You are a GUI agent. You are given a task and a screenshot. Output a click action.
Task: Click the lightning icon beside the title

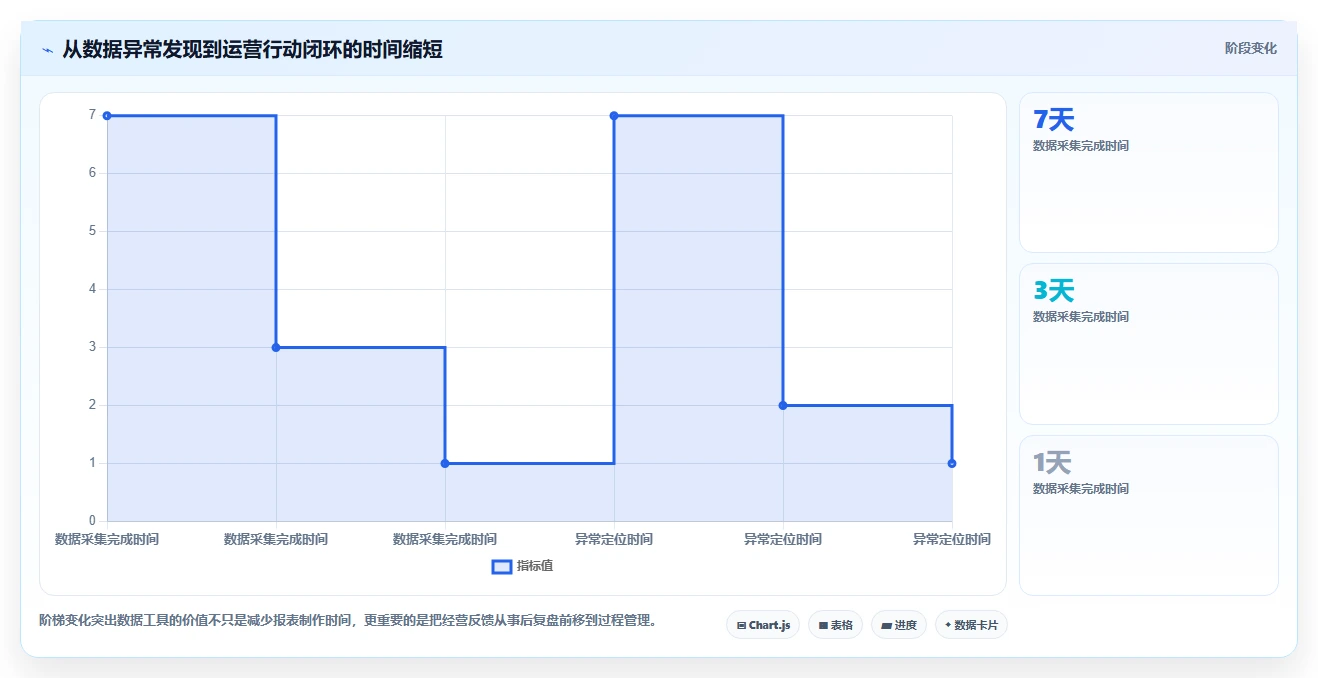pos(47,50)
